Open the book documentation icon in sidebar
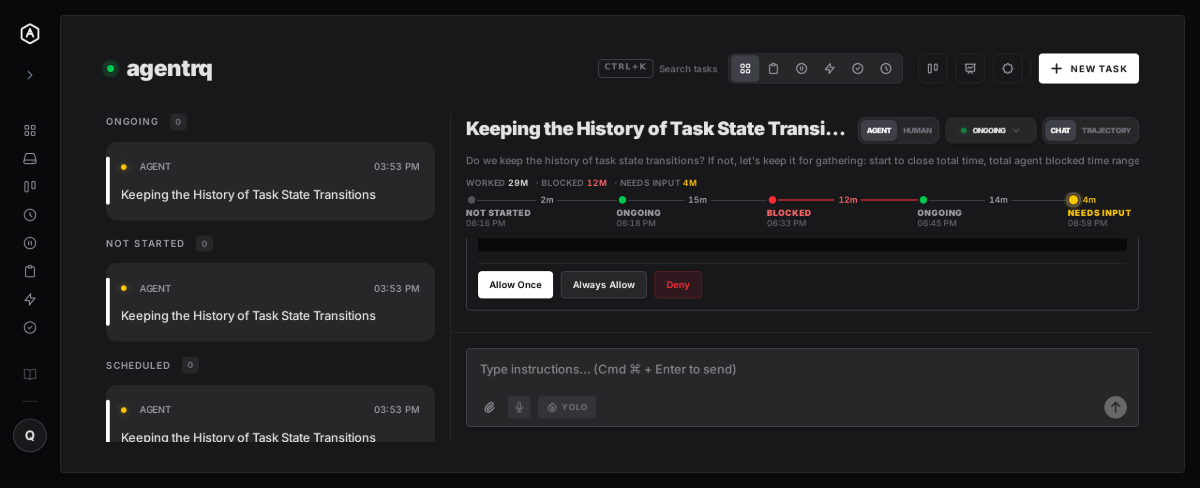The height and width of the screenshot is (488, 1200). coord(30,374)
